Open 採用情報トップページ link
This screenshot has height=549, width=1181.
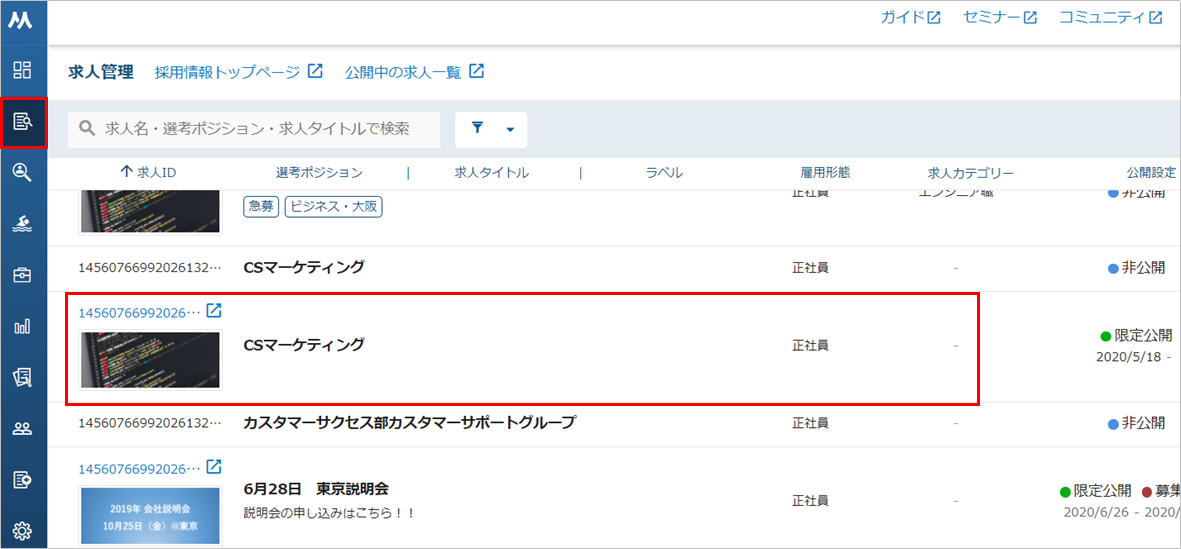point(239,72)
